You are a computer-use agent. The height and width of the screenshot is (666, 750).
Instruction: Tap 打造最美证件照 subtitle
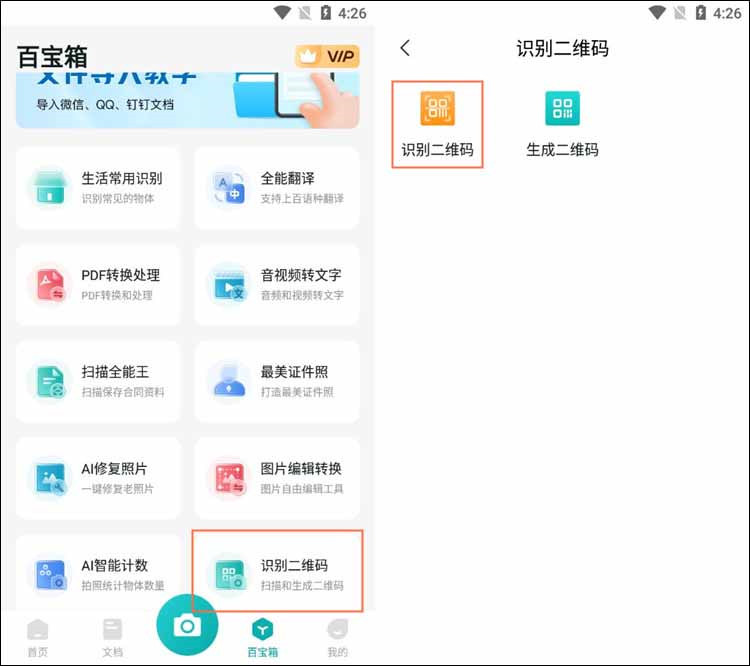297,392
